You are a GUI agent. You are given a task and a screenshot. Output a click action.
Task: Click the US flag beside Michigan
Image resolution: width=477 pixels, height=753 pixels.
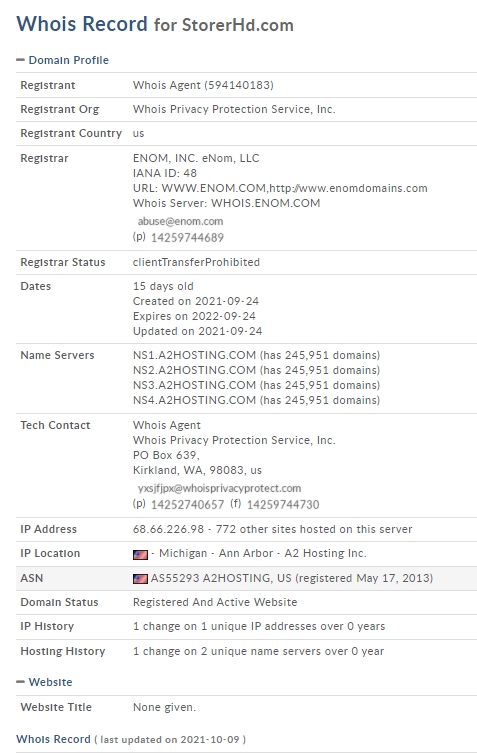(140, 554)
